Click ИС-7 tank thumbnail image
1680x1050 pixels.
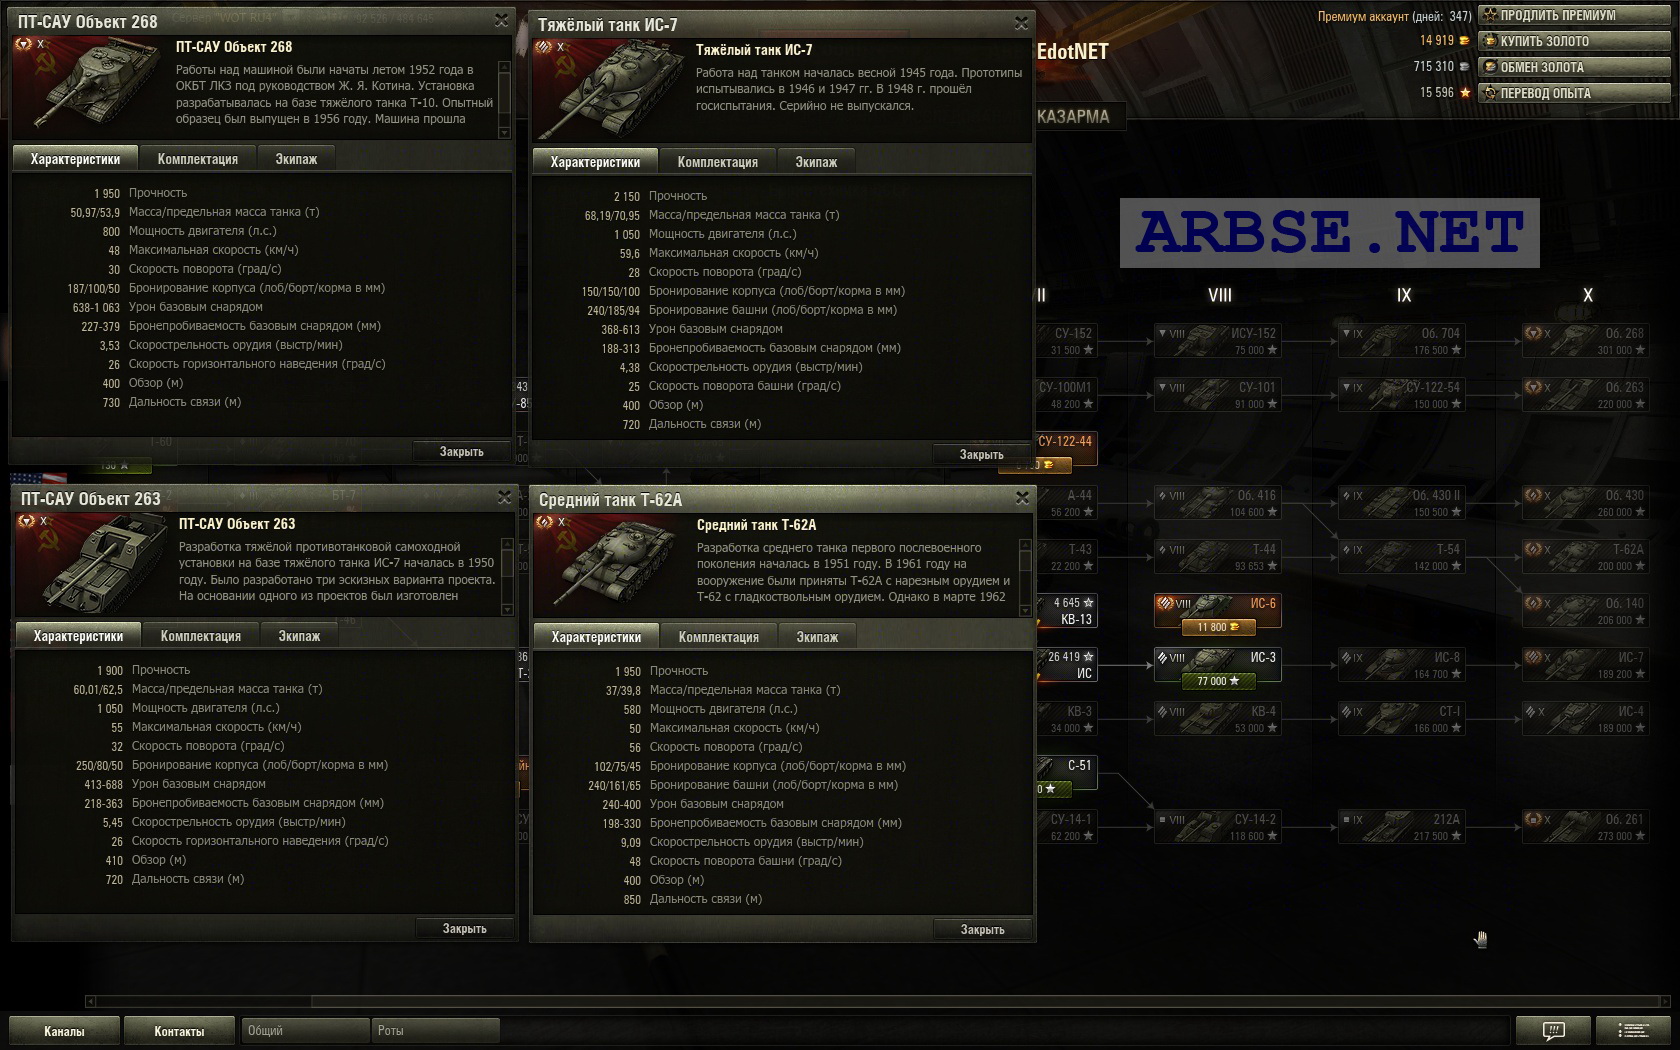[610, 89]
